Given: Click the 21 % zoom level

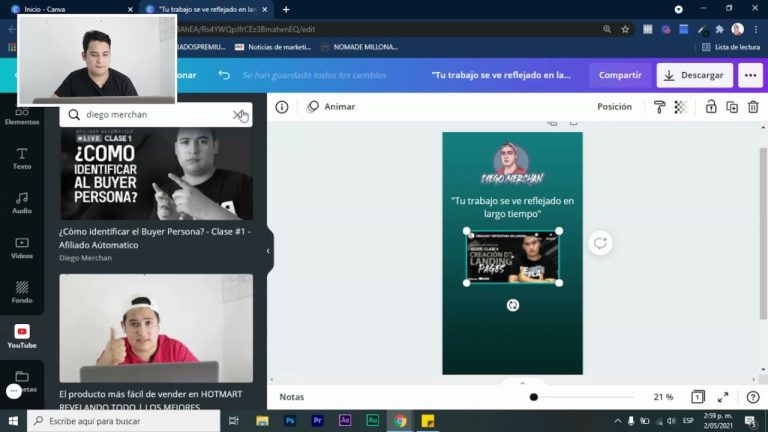Looking at the screenshot, I should tap(663, 397).
